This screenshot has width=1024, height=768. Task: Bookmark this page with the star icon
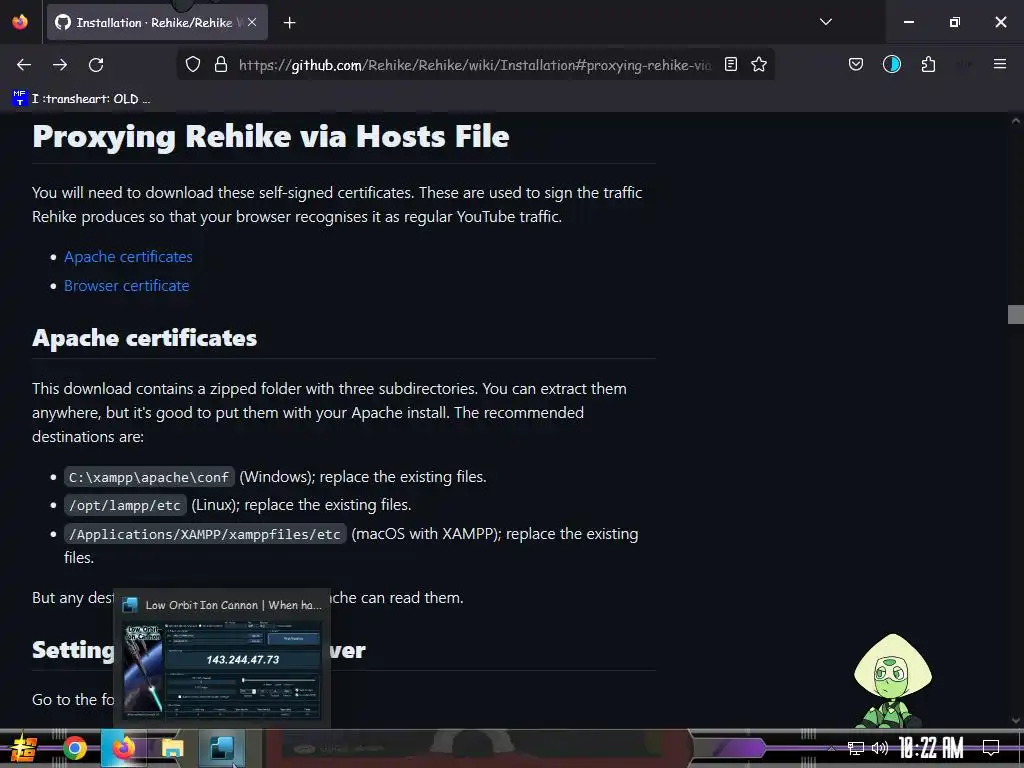pos(758,65)
